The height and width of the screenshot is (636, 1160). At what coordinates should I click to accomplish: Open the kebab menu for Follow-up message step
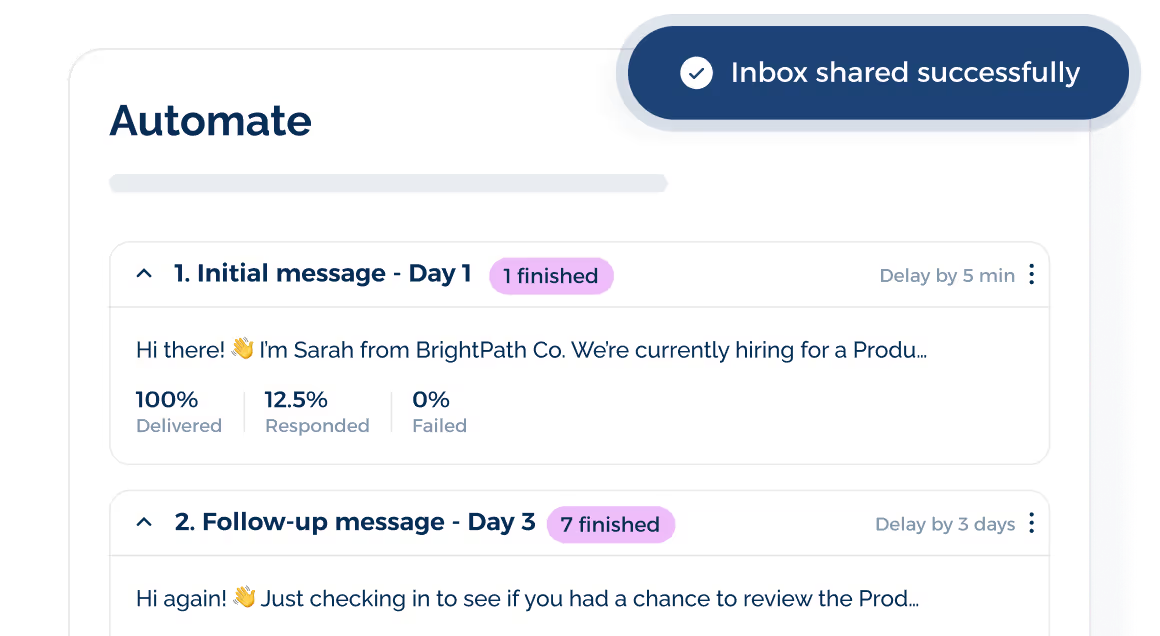coord(1031,524)
